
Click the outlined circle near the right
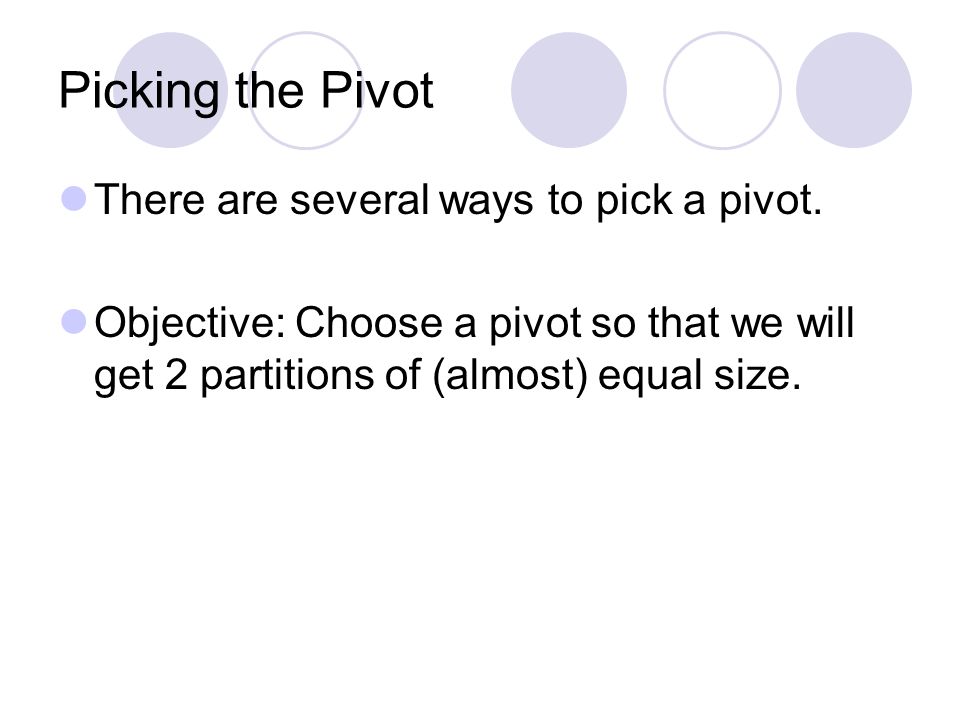[722, 90]
